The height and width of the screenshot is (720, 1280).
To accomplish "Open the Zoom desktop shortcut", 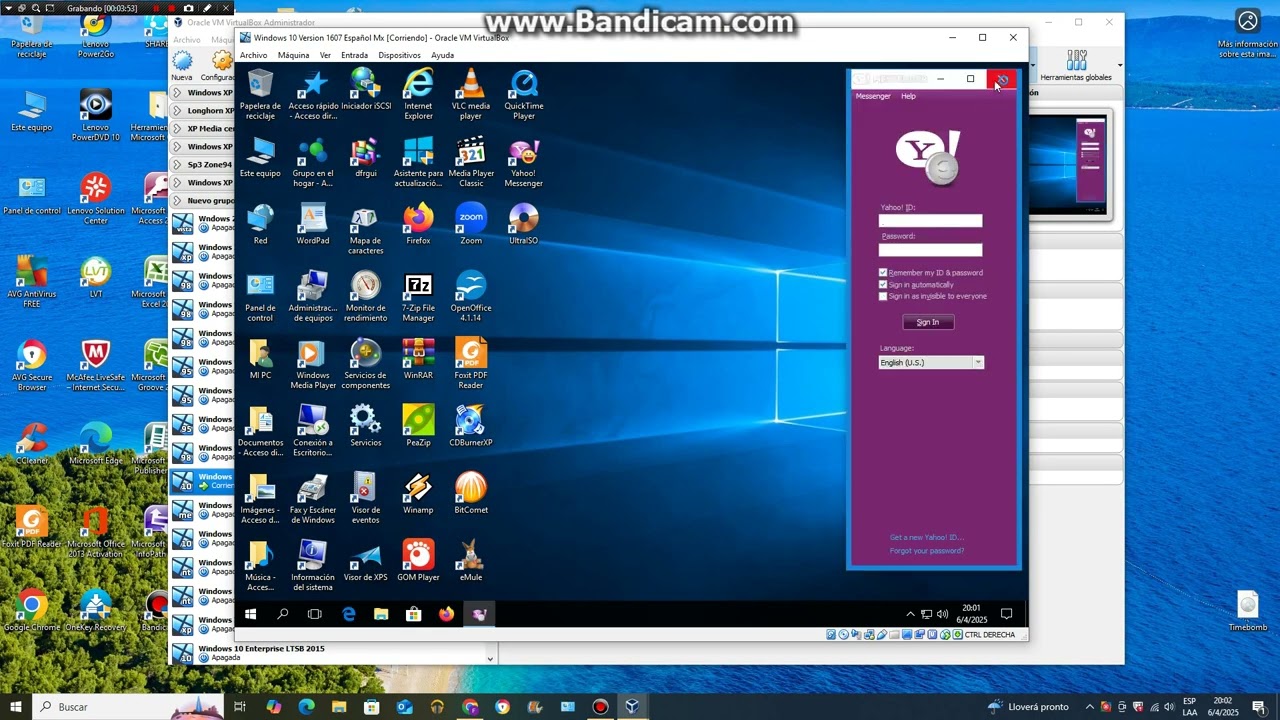I will (471, 225).
